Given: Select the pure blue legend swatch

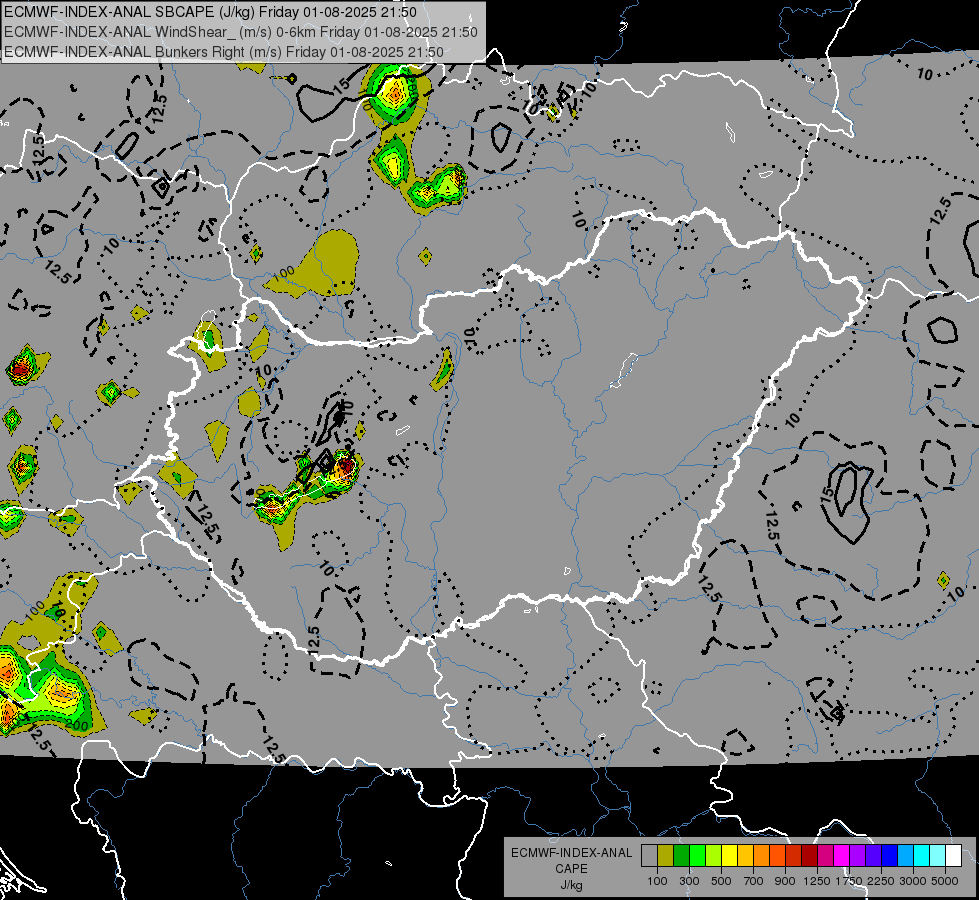Looking at the screenshot, I should pos(889,856).
